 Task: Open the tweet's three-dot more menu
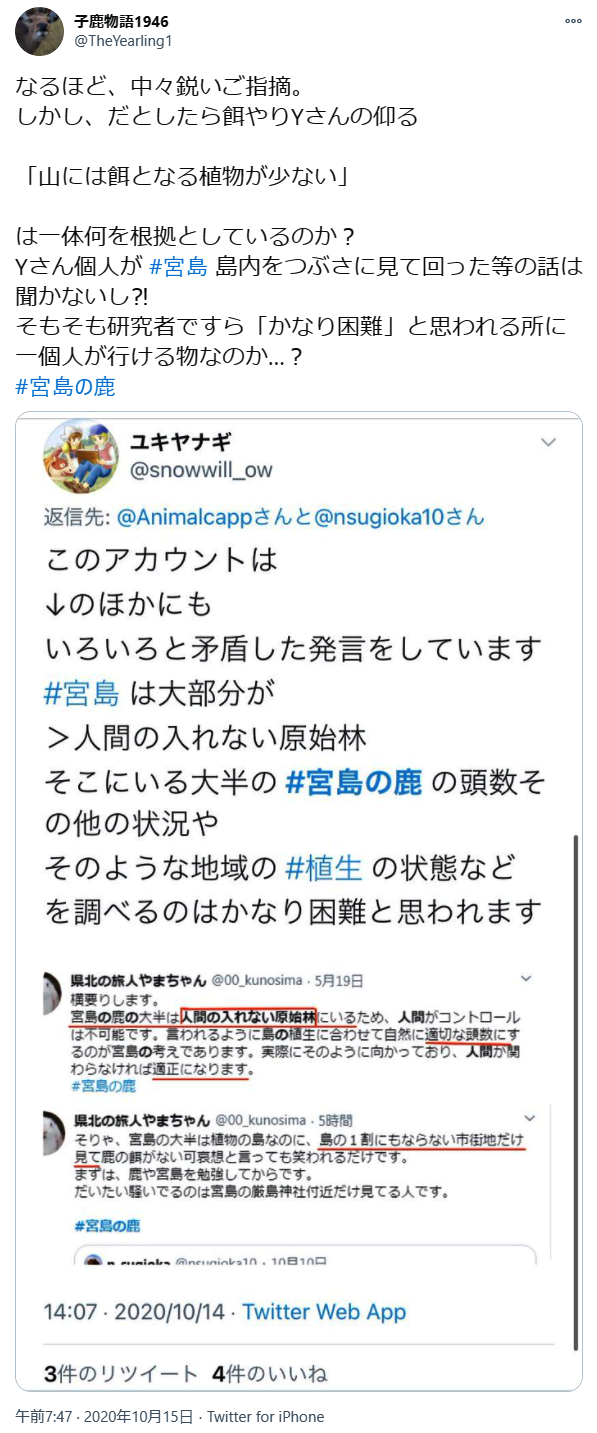(573, 21)
